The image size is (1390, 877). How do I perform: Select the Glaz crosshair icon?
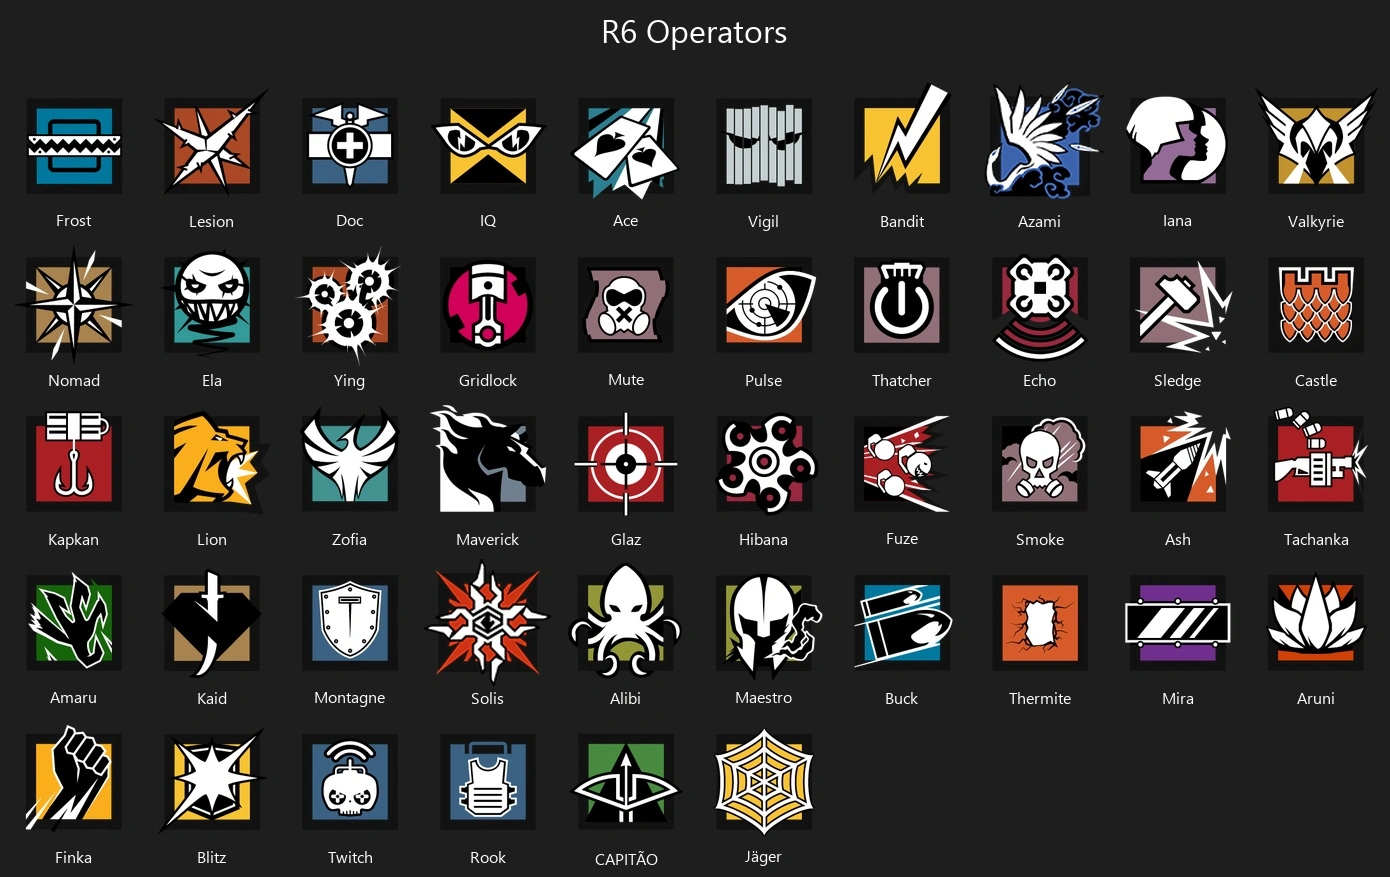pos(626,464)
